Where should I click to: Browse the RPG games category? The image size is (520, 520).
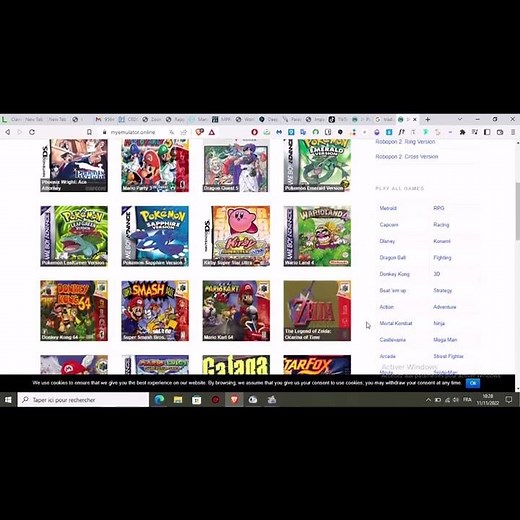[x=439, y=208]
